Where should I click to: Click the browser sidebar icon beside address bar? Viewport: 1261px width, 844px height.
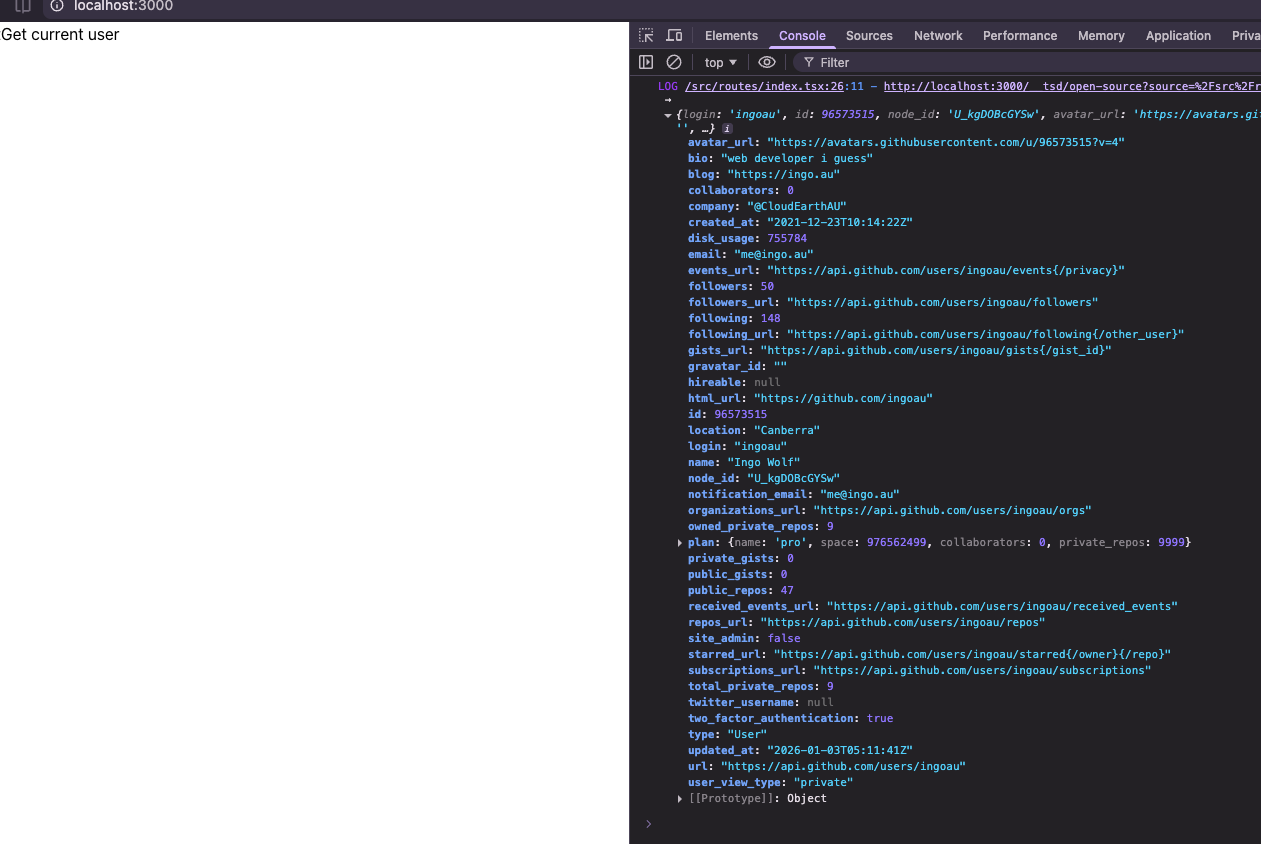[23, 6]
